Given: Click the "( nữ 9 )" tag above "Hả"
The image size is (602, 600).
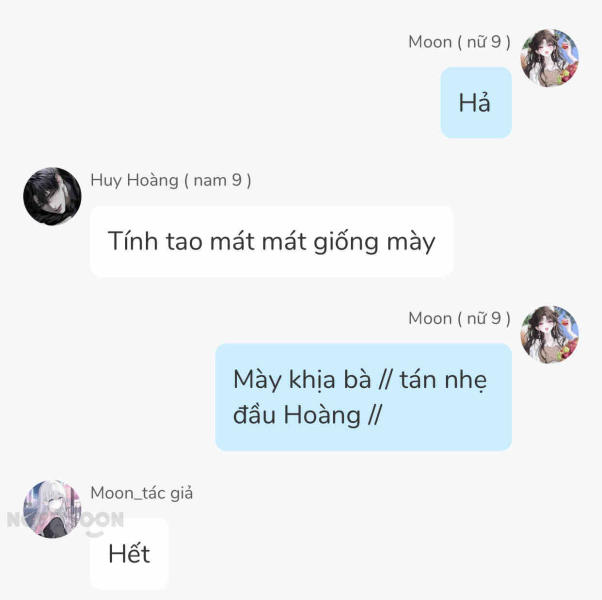Looking at the screenshot, I should [484, 42].
